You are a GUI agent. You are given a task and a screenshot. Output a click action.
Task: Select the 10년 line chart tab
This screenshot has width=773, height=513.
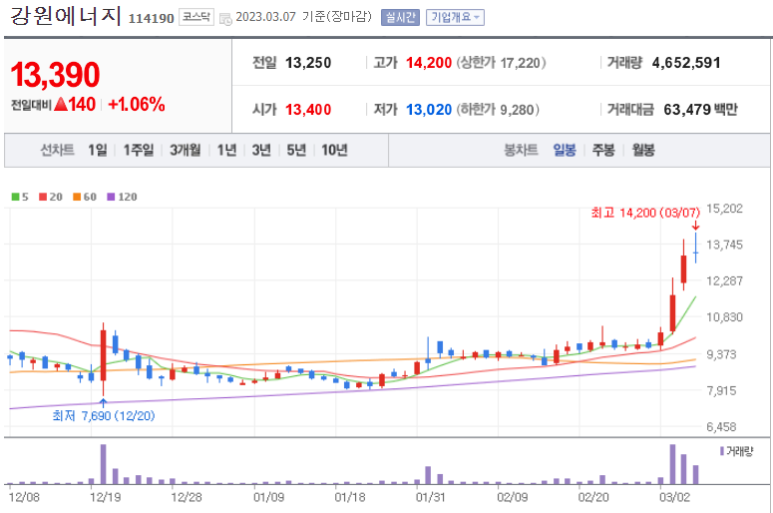pyautogui.click(x=334, y=150)
